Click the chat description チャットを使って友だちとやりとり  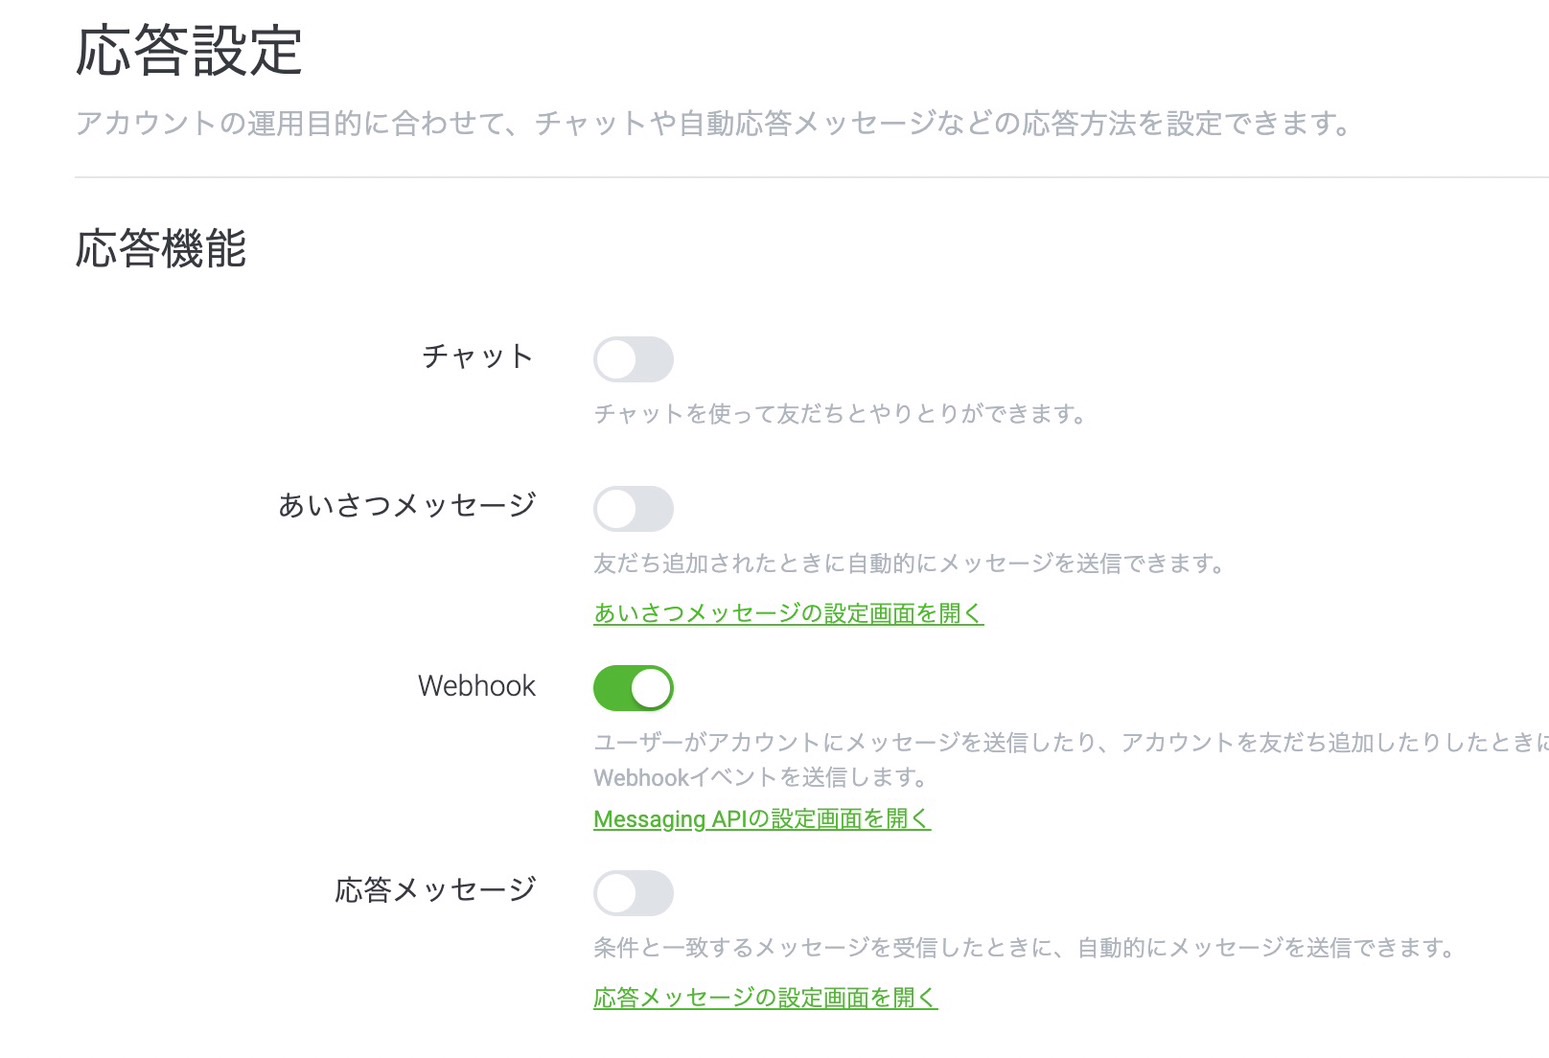click(x=841, y=413)
